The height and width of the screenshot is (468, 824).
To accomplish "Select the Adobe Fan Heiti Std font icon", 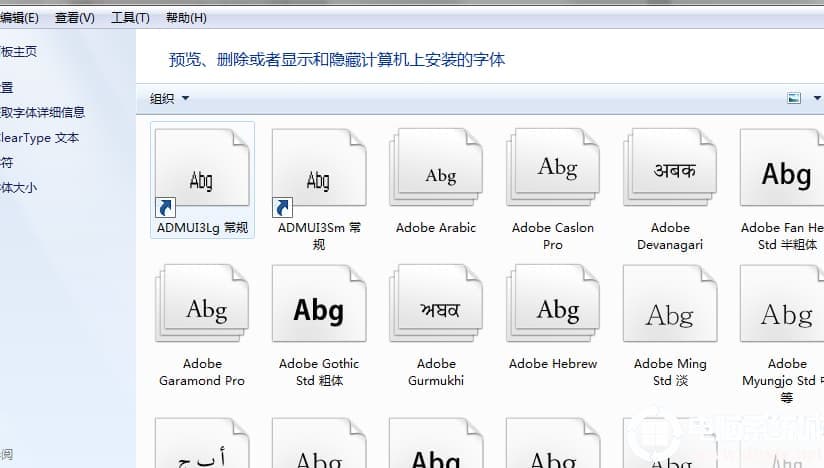I will (x=782, y=168).
